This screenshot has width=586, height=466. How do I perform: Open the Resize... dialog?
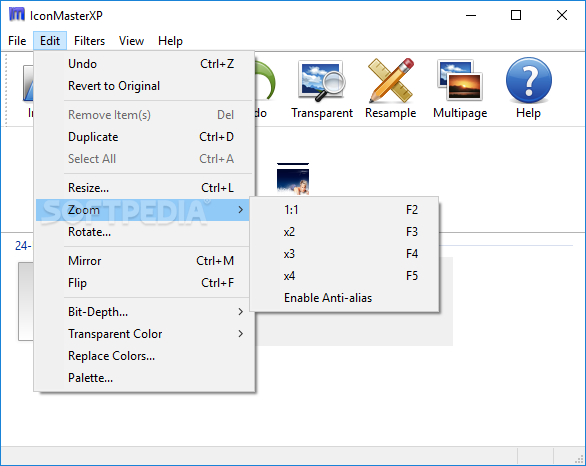145,188
